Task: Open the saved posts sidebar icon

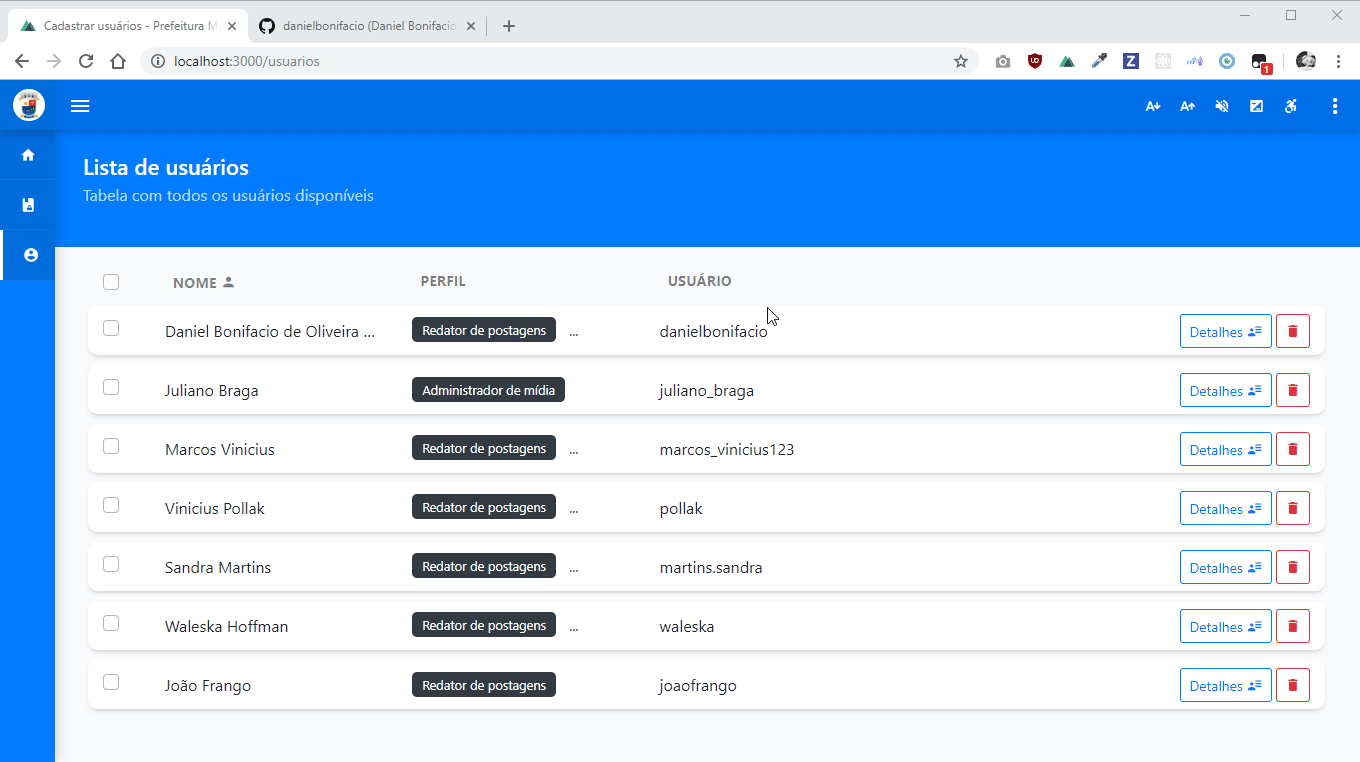Action: click(x=28, y=205)
